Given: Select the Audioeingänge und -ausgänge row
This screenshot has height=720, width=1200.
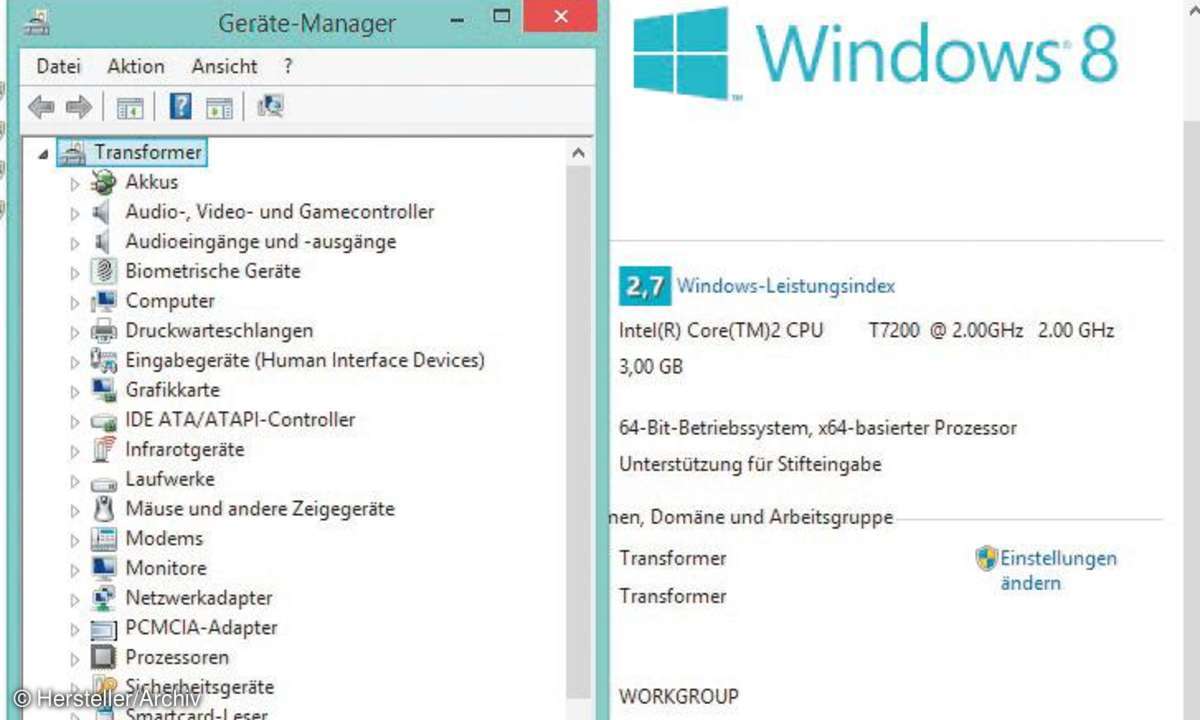Looking at the screenshot, I should point(261,242).
